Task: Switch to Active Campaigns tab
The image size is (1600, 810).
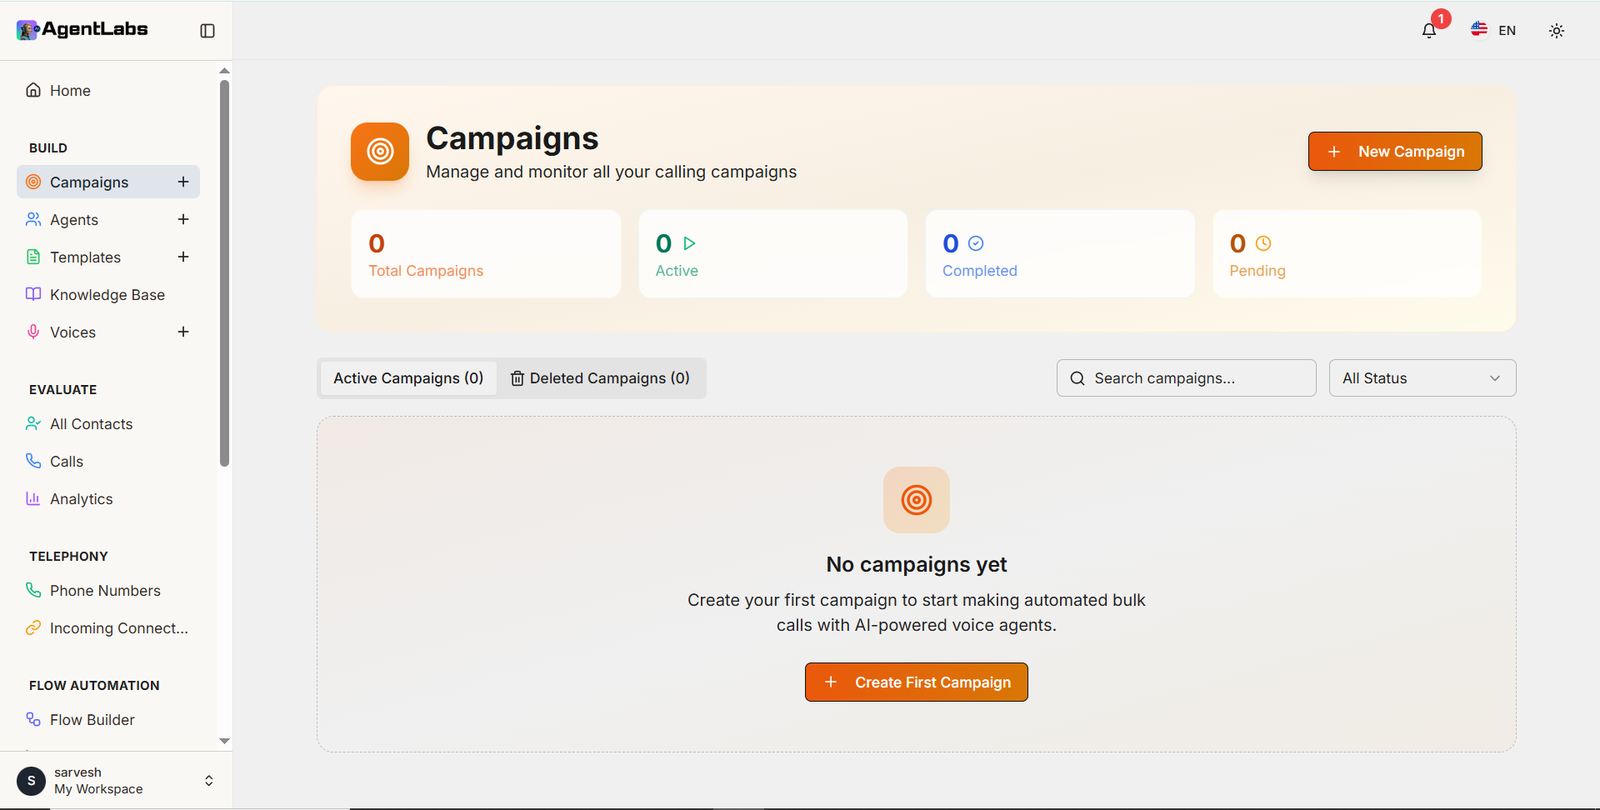Action: (408, 378)
